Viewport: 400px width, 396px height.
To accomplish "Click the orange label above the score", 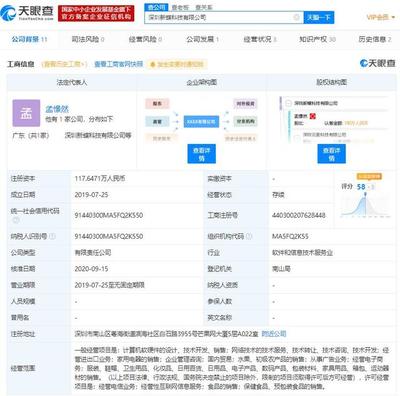I will [369, 176].
